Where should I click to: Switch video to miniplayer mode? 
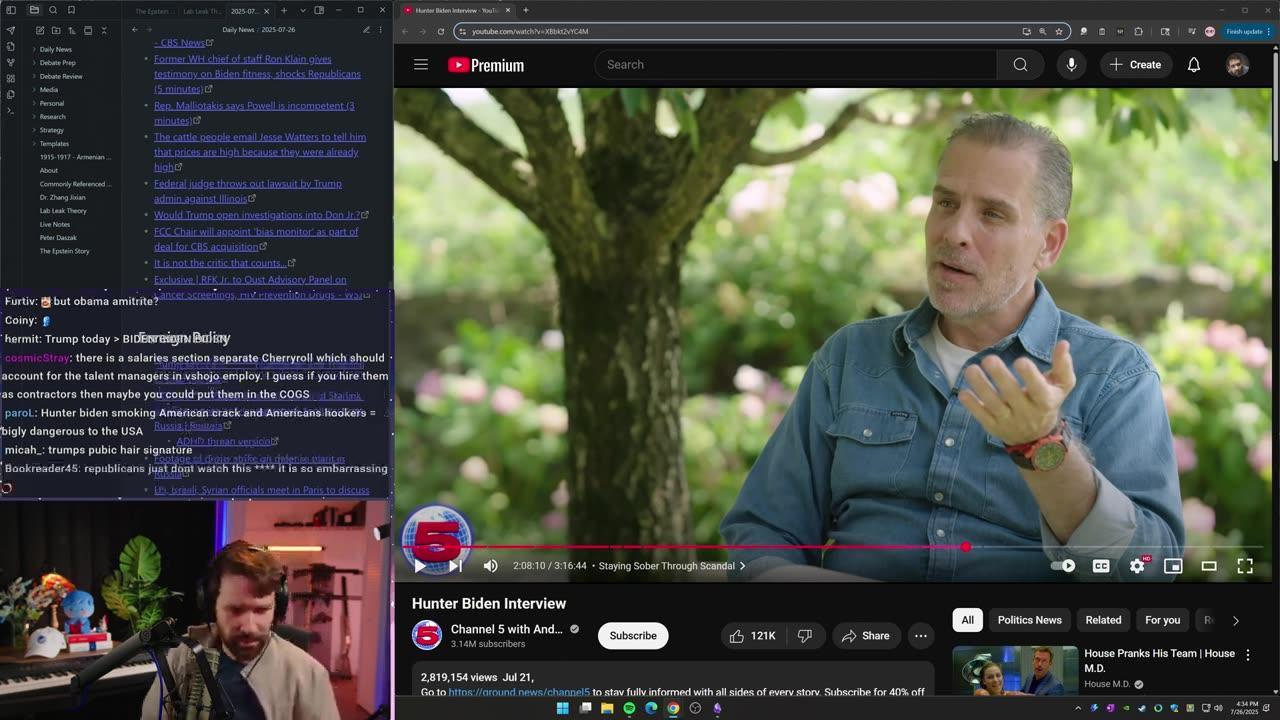[x=1173, y=566]
